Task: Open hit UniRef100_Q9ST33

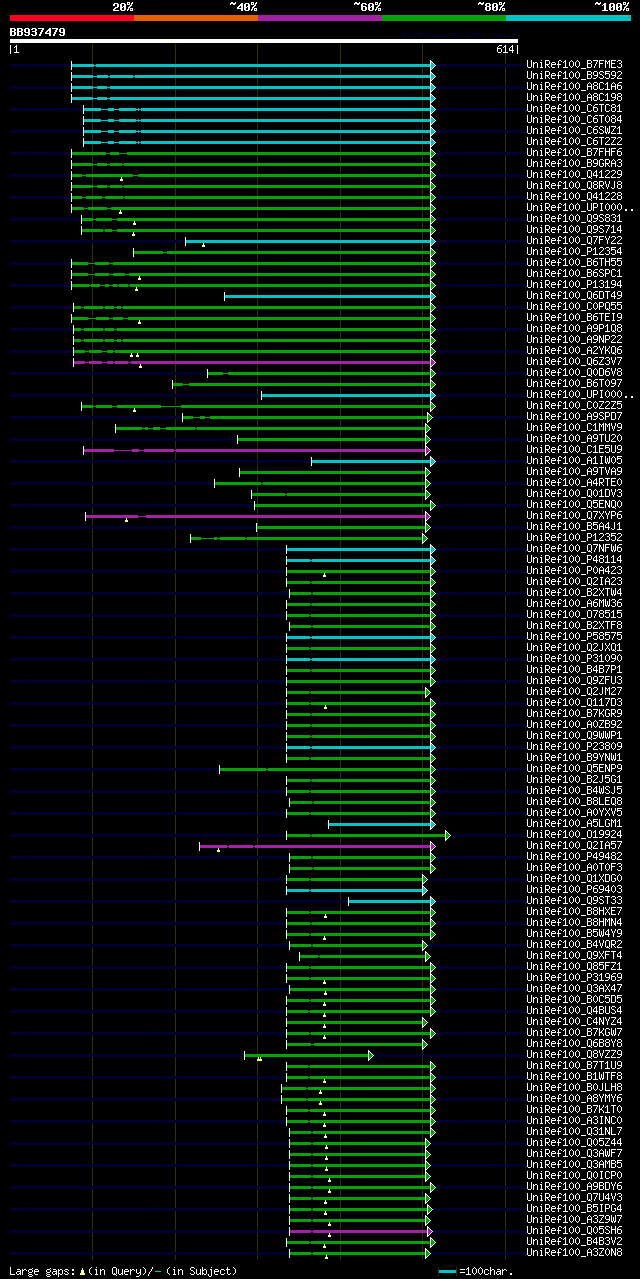Action: (x=574, y=901)
